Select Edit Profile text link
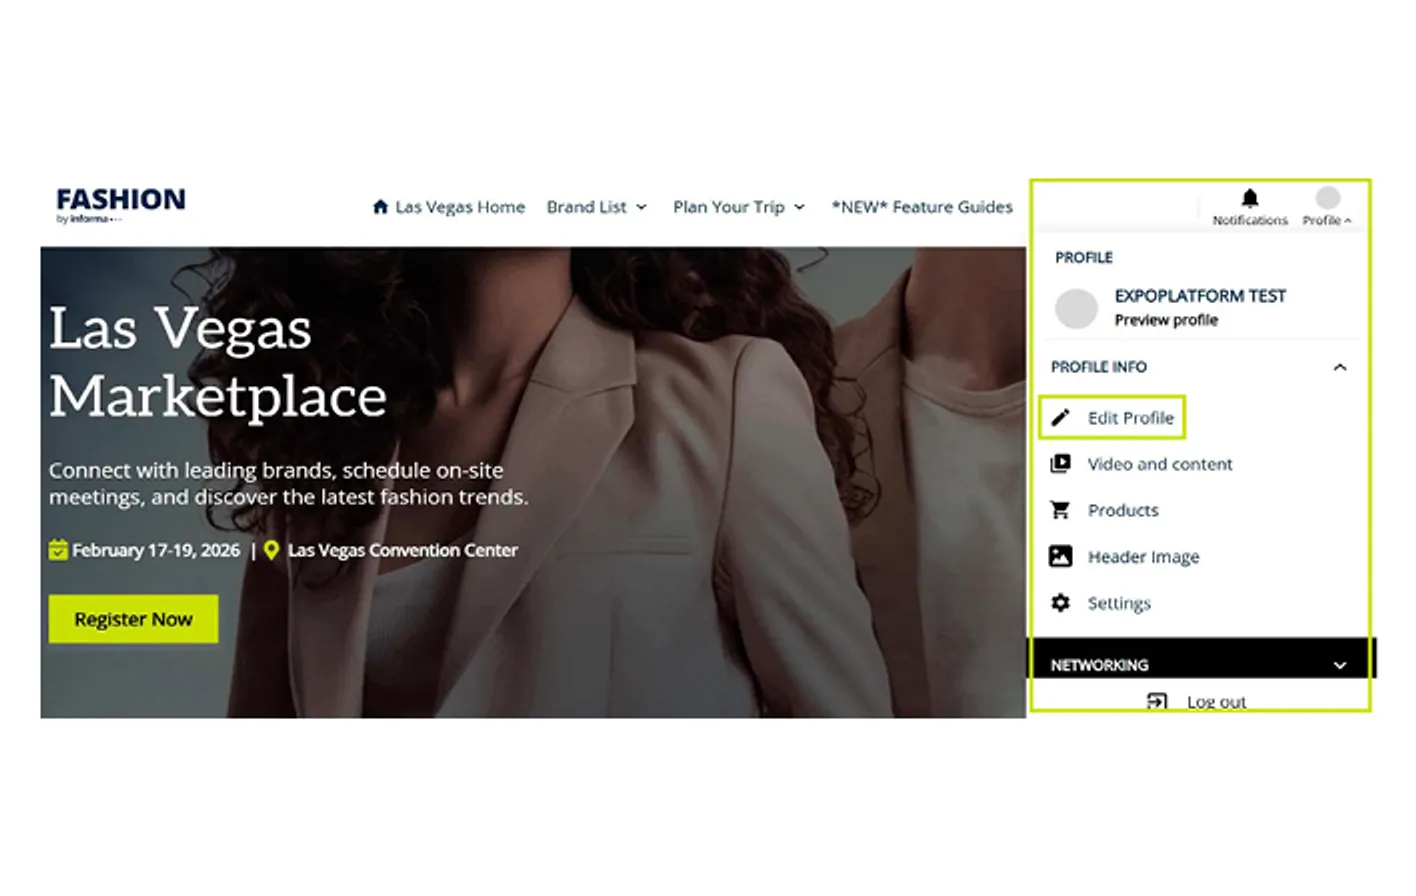This screenshot has height=896, width=1416. click(x=1131, y=418)
